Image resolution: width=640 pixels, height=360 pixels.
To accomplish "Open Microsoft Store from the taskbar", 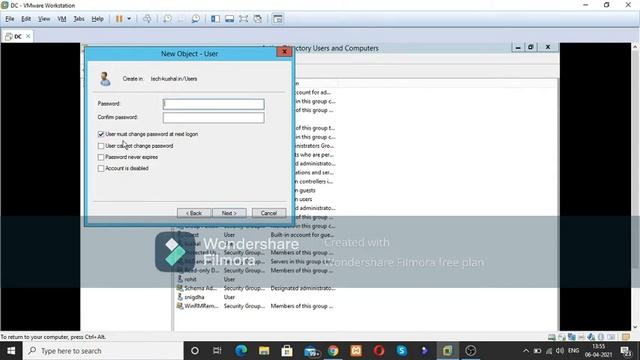I will click(287, 351).
